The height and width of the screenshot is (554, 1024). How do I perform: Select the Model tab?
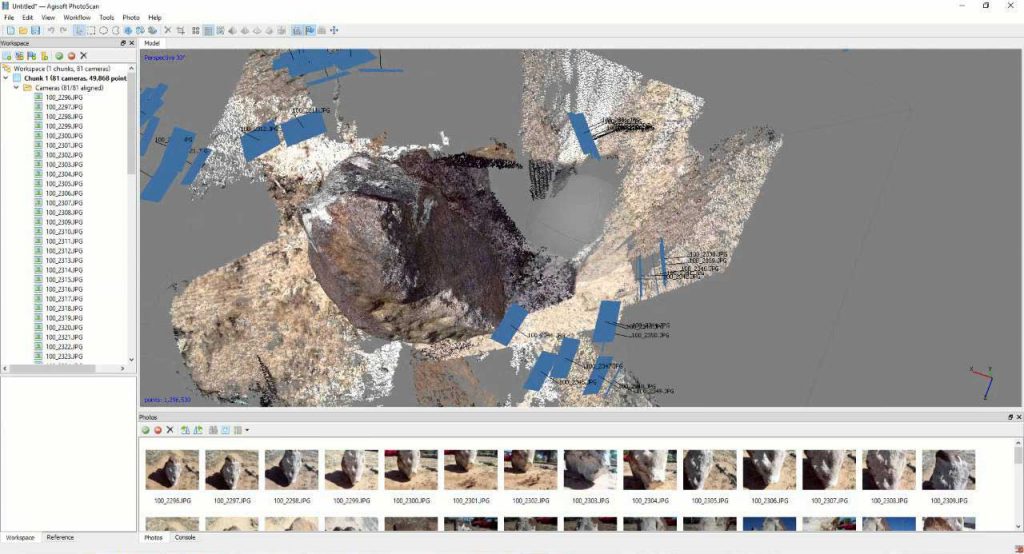click(152, 43)
